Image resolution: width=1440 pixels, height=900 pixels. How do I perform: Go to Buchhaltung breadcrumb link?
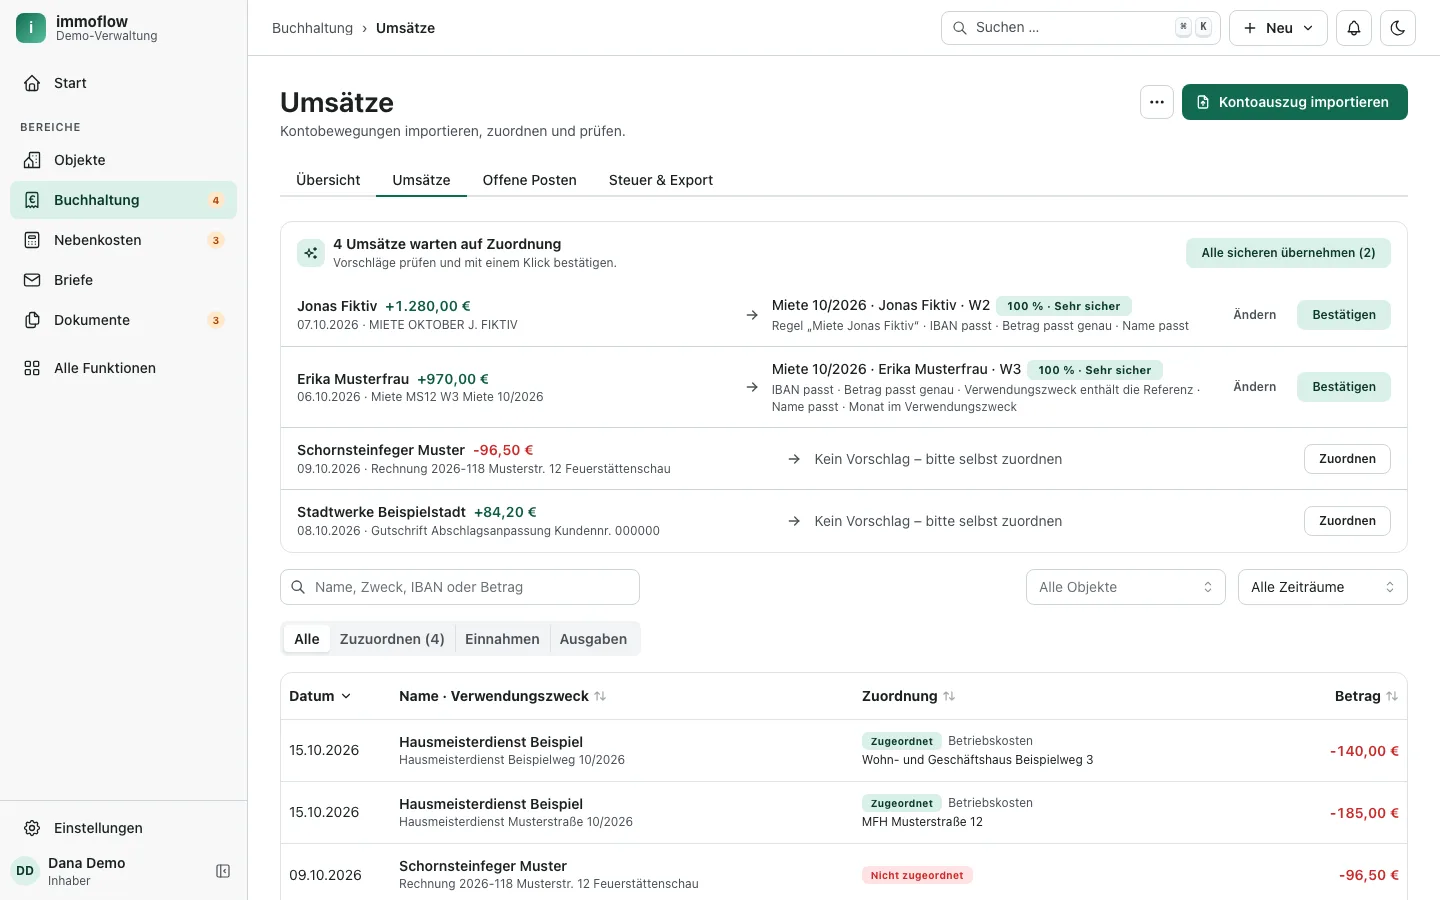(x=312, y=28)
